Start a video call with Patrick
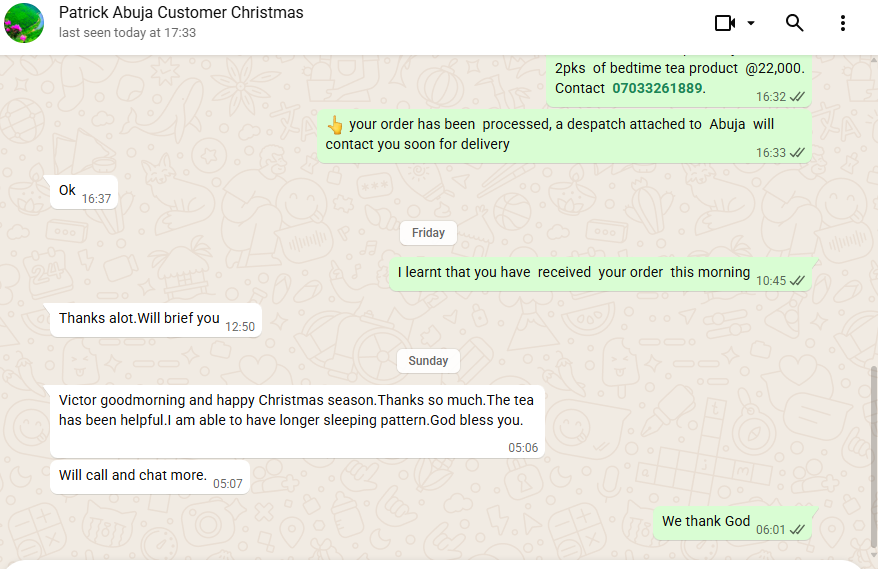 click(x=725, y=23)
